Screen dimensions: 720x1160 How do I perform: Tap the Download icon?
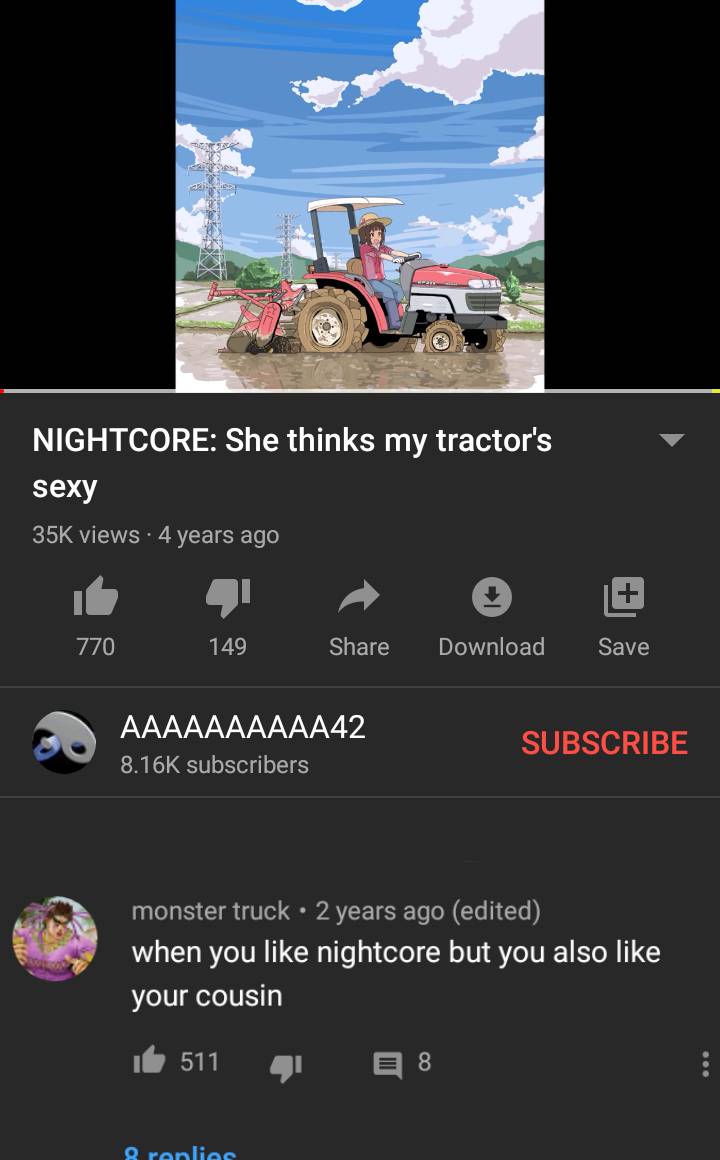tap(491, 596)
